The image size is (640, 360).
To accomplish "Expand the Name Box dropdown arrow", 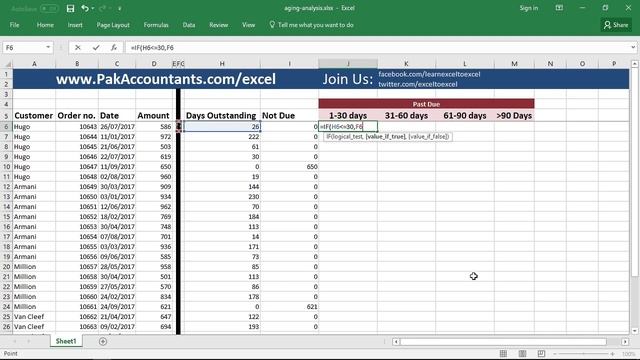I will coord(48,48).
